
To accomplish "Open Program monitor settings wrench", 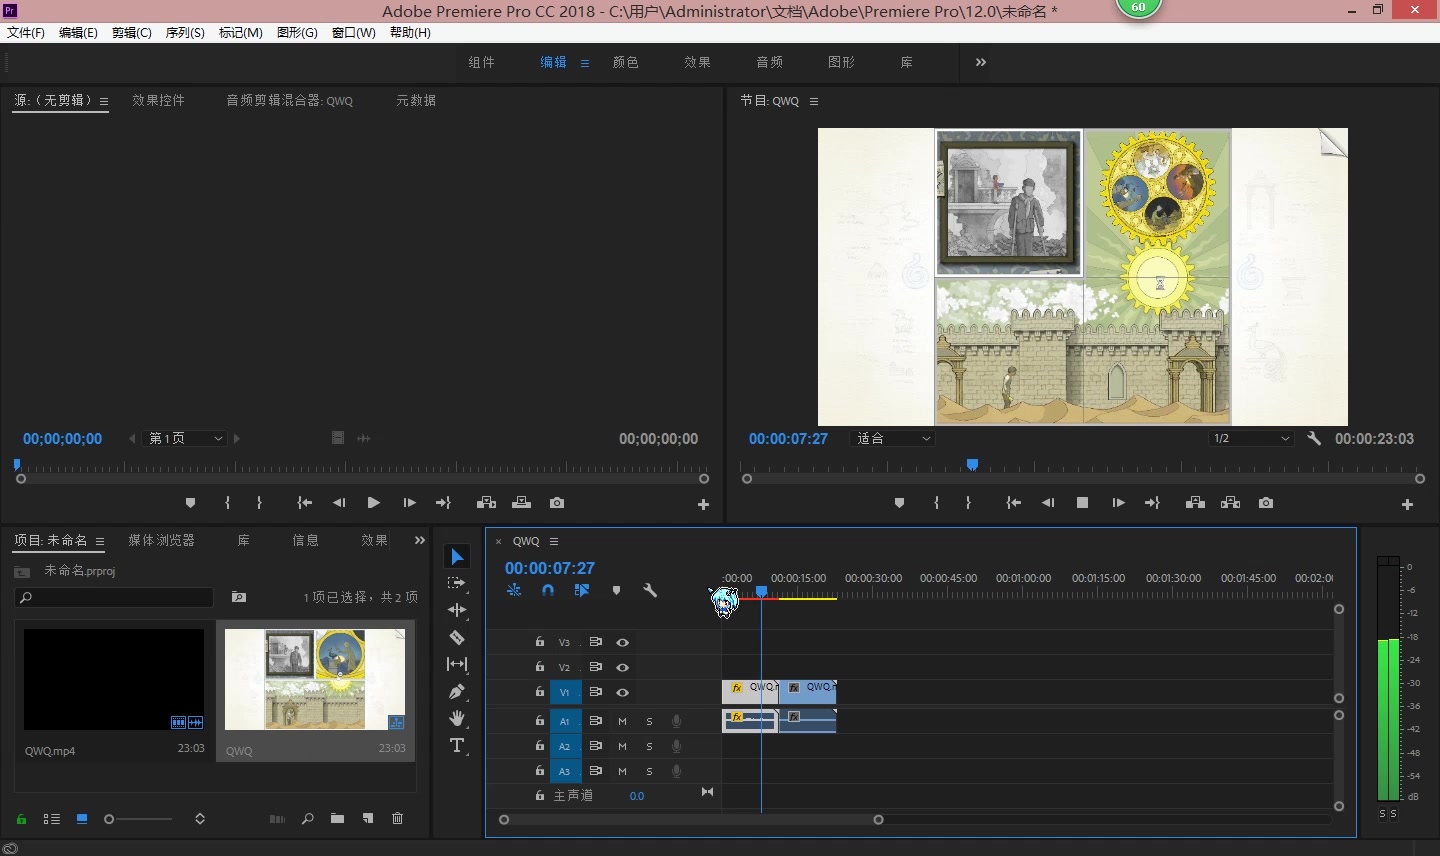I will [1314, 438].
